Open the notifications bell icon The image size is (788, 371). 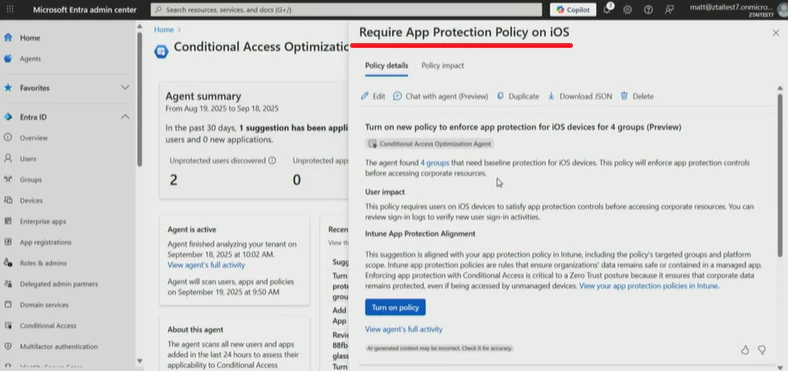tap(607, 10)
